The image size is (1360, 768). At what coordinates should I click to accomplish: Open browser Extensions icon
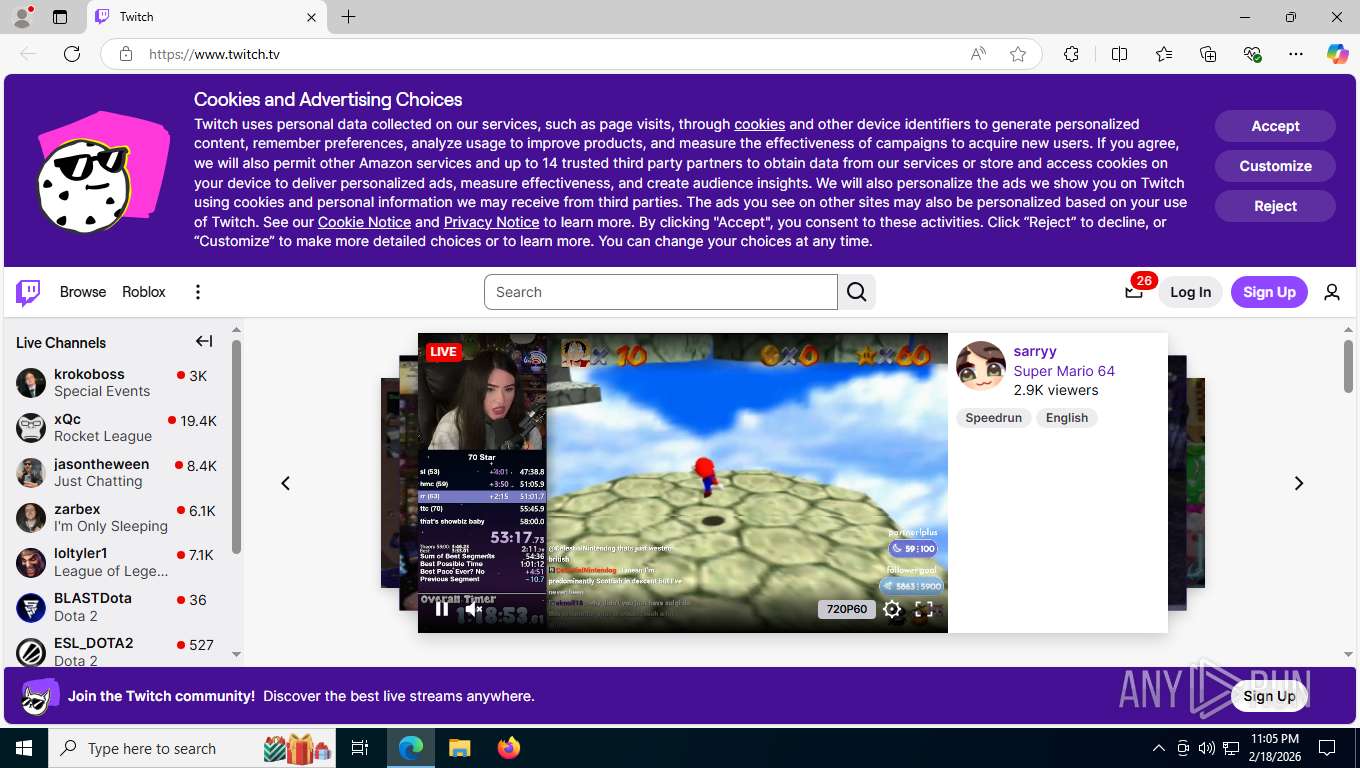coord(1071,54)
